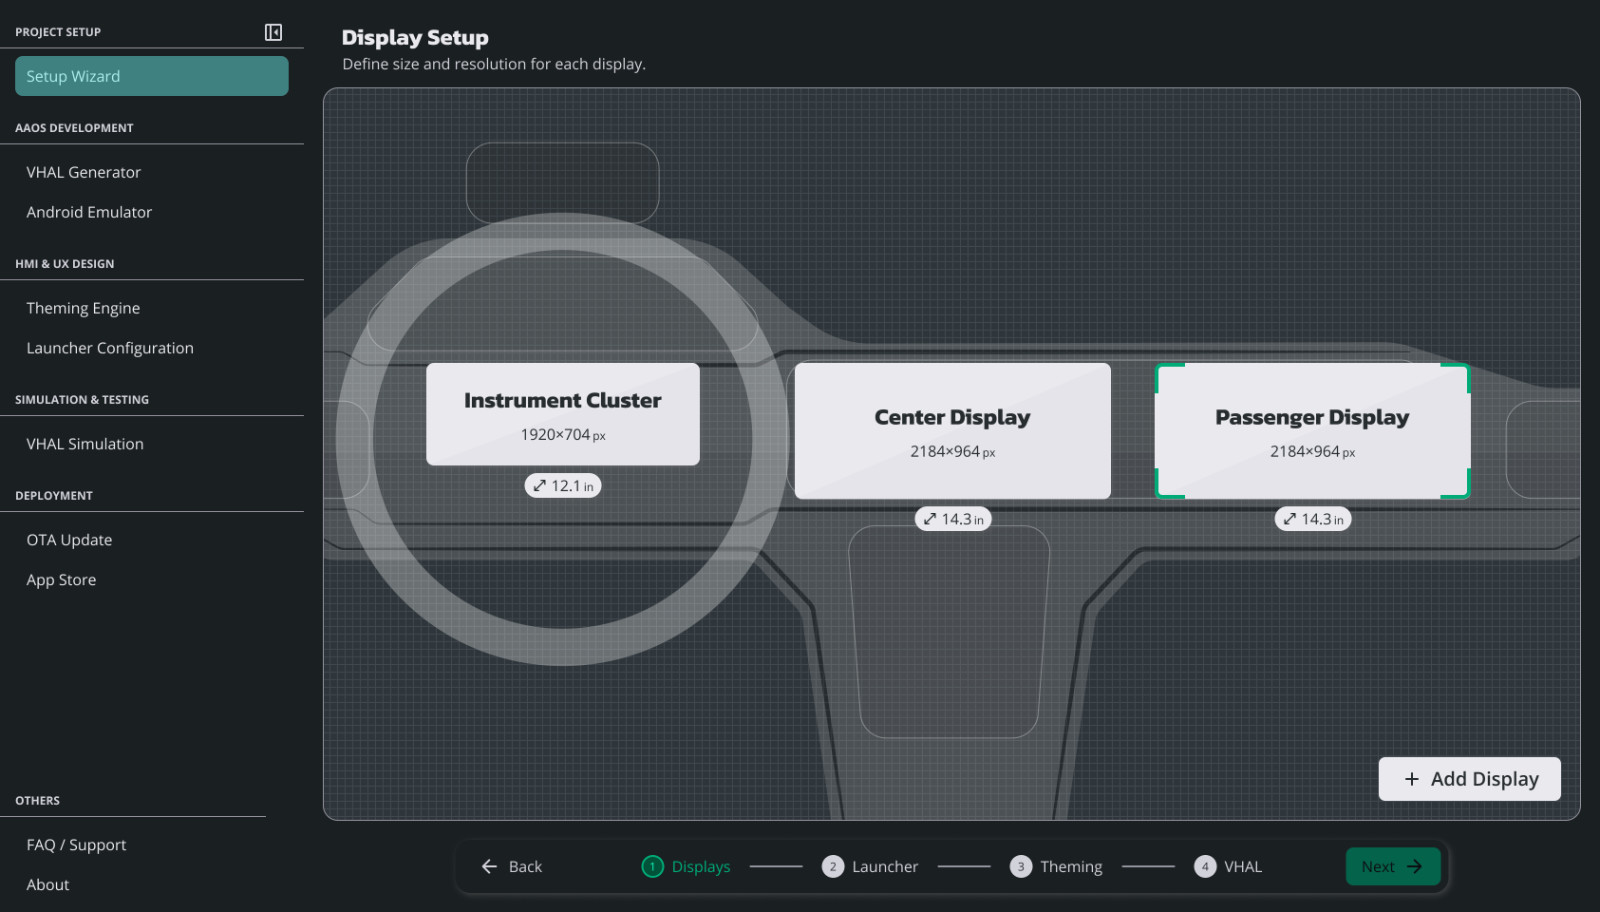The image size is (1600, 912).
Task: Select the Instrument Cluster display card
Action: tap(563, 414)
